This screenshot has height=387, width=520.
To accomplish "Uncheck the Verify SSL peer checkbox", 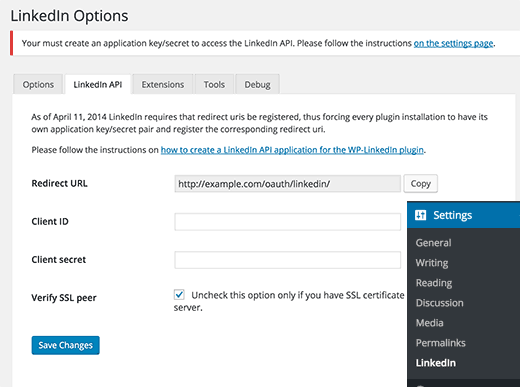I will pyautogui.click(x=179, y=295).
